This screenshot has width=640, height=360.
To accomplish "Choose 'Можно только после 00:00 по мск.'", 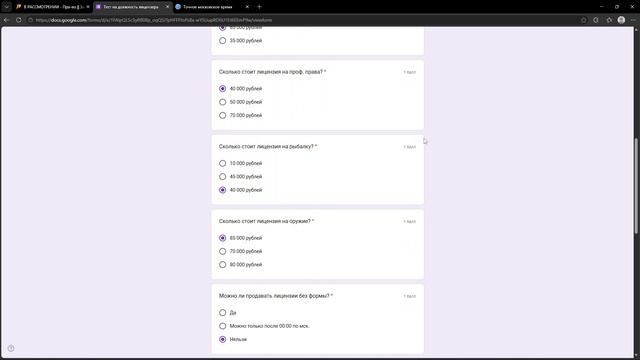I will coord(222,326).
